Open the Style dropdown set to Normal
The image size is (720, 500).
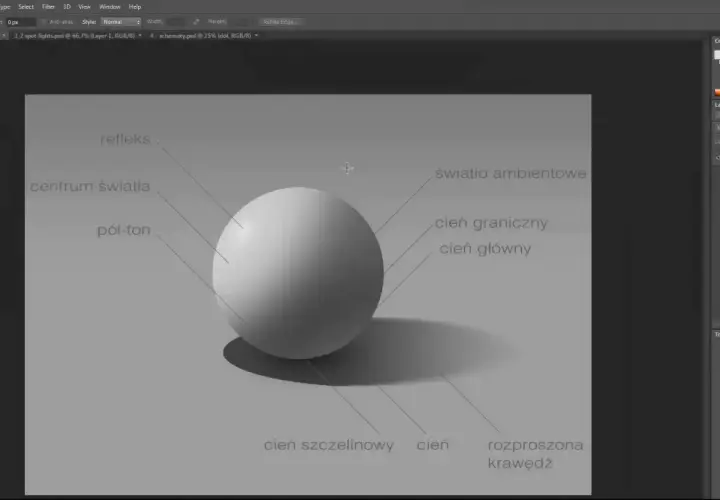click(121, 22)
